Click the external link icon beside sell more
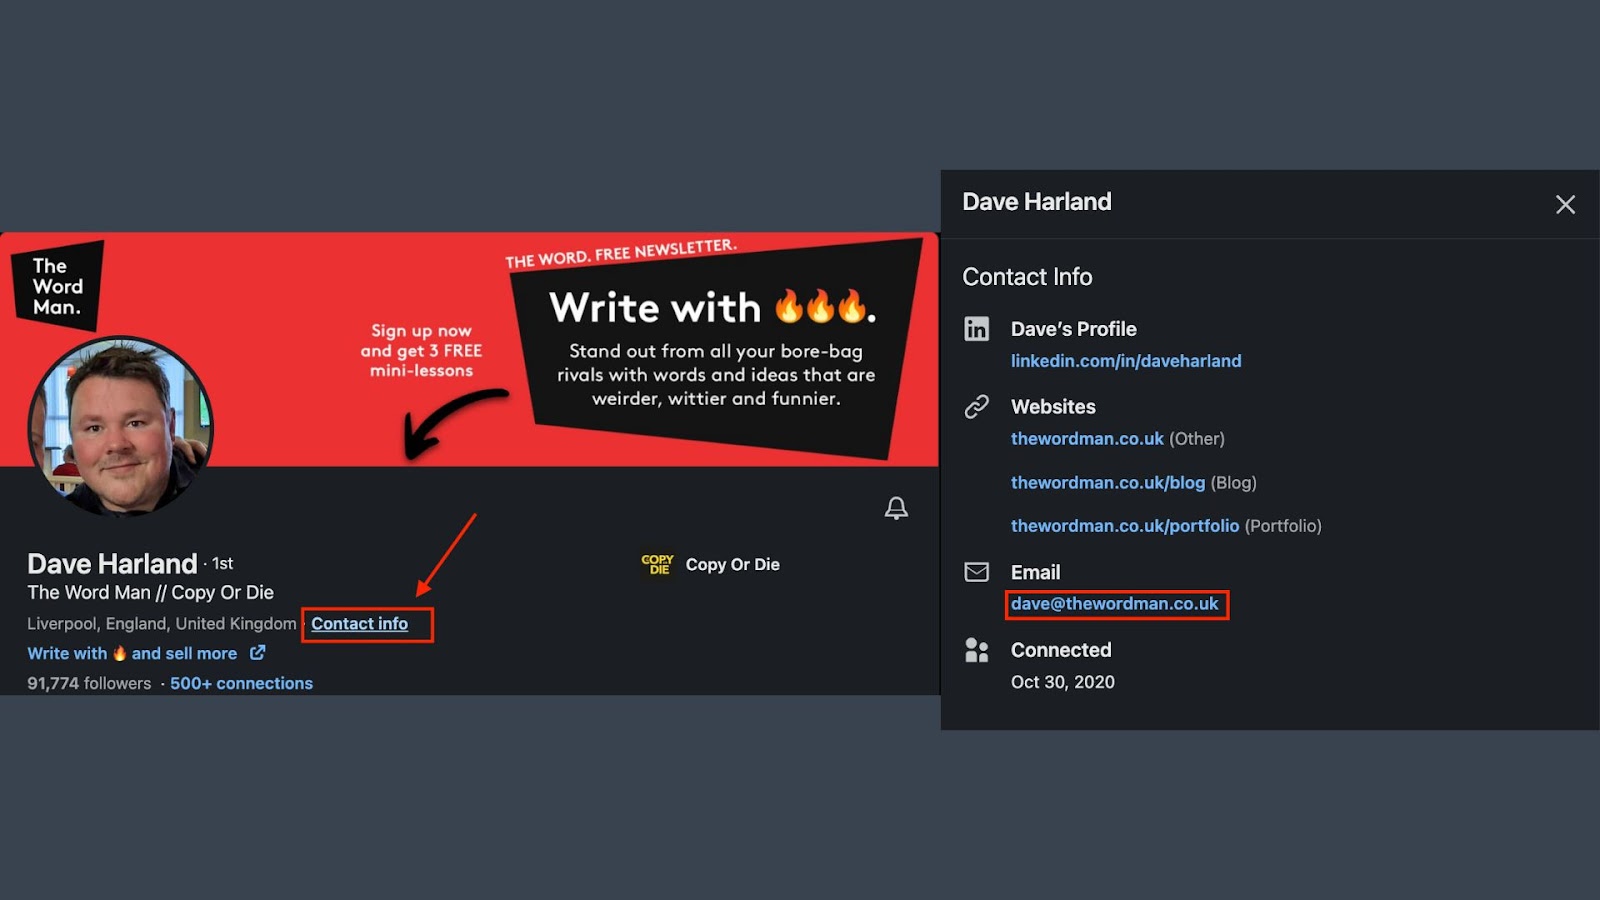 257,653
